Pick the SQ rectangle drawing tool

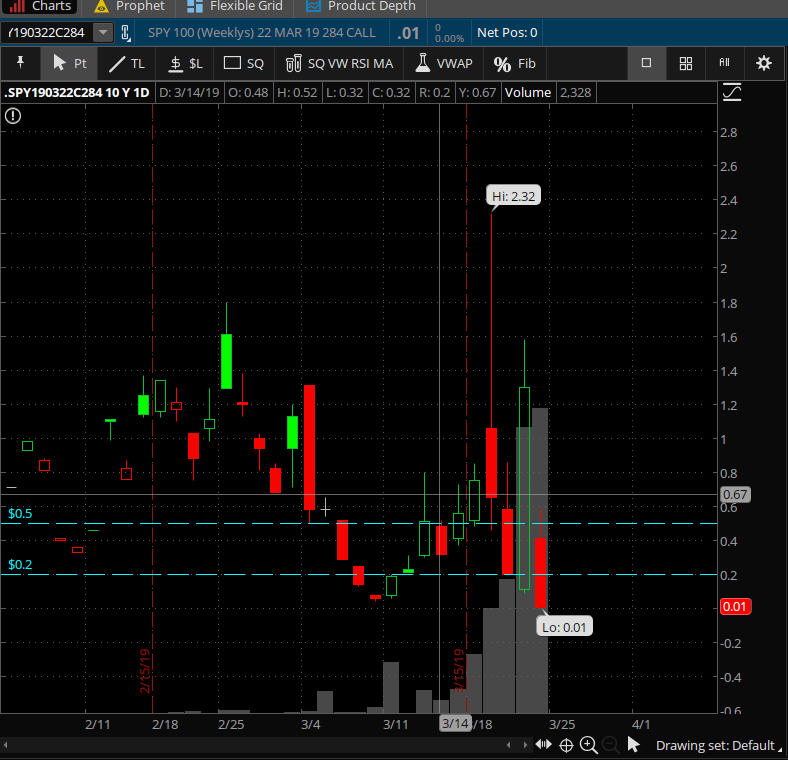(244, 63)
